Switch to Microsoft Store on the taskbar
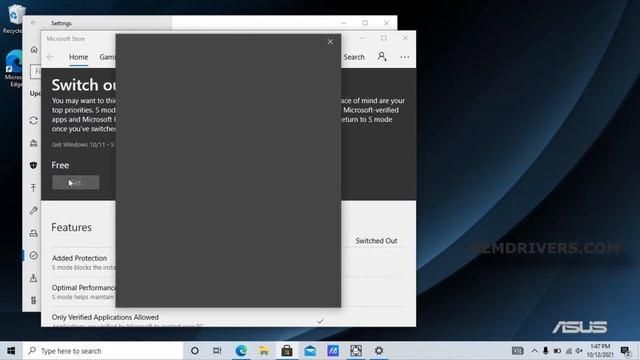640x360 pixels. [x=287, y=351]
